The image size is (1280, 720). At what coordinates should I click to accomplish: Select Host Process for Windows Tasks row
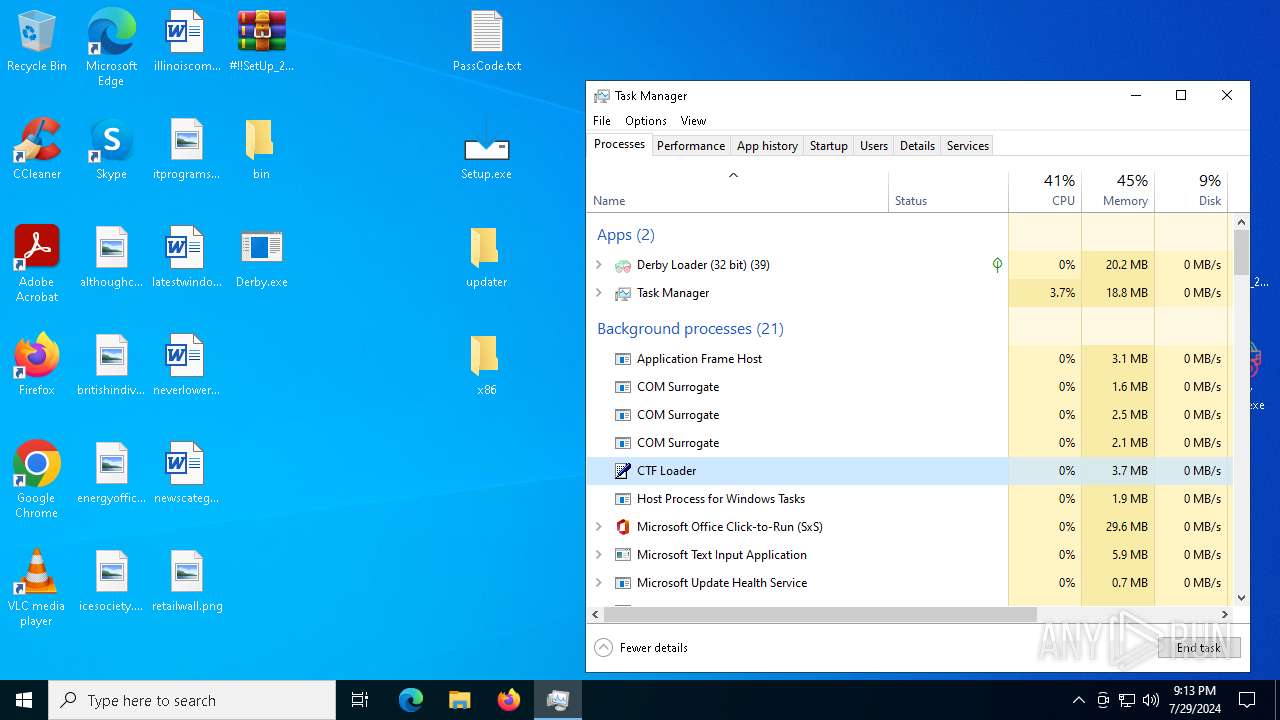tap(909, 499)
